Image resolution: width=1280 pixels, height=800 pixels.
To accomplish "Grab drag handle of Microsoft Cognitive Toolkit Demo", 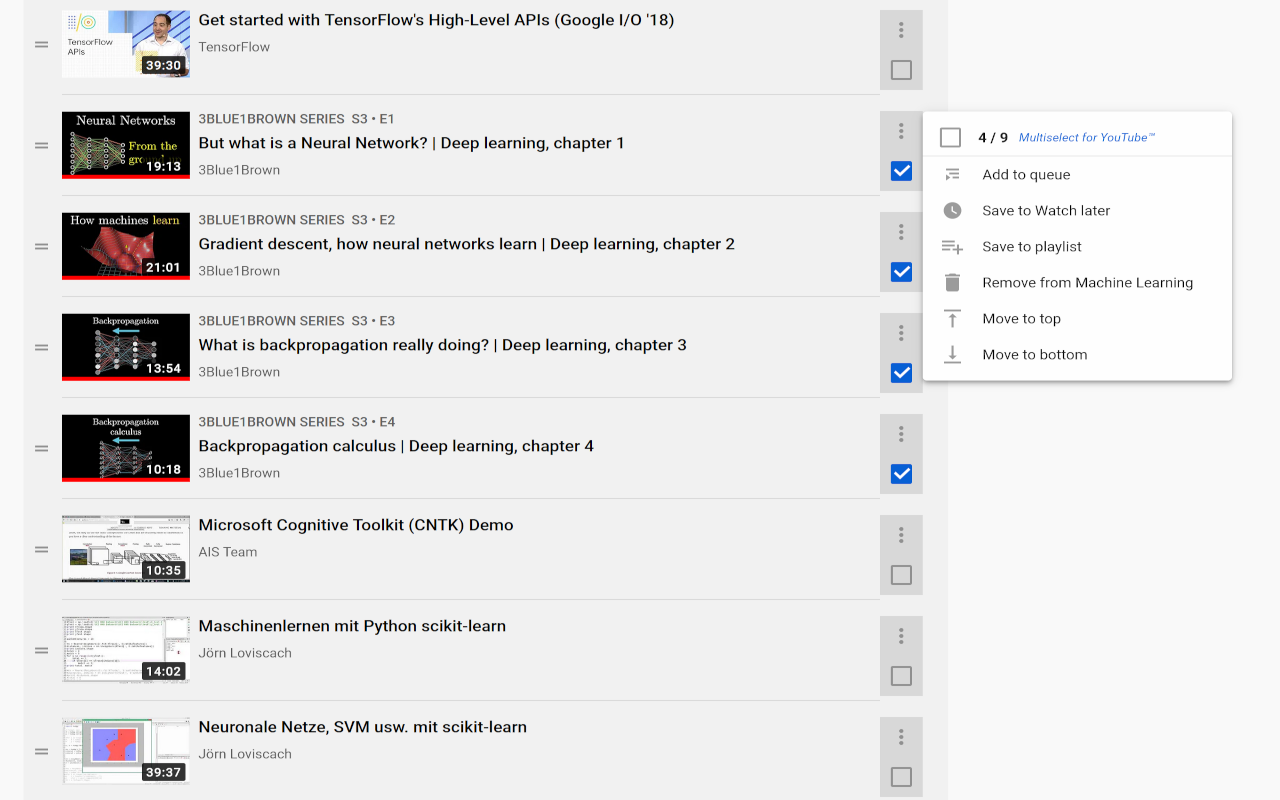I will pyautogui.click(x=42, y=549).
